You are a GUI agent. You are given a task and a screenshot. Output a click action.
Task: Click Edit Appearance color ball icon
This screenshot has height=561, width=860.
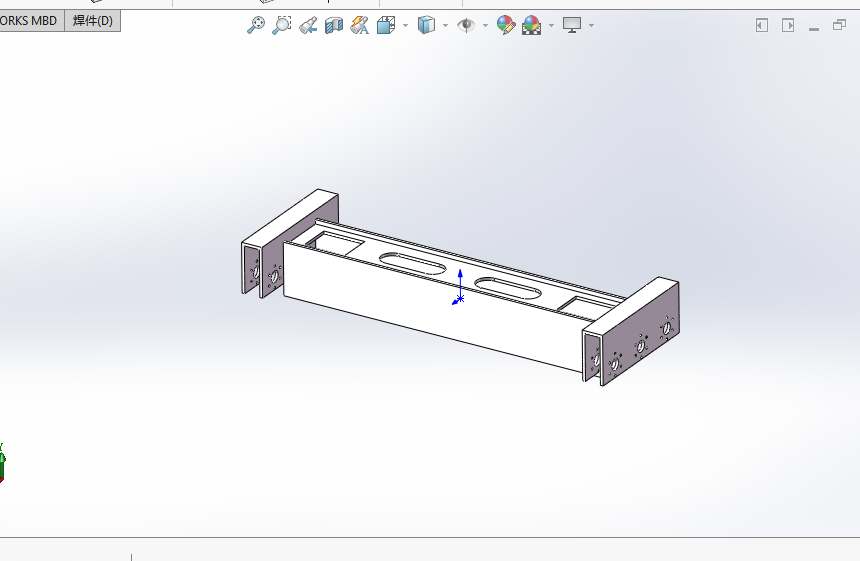[x=506, y=25]
